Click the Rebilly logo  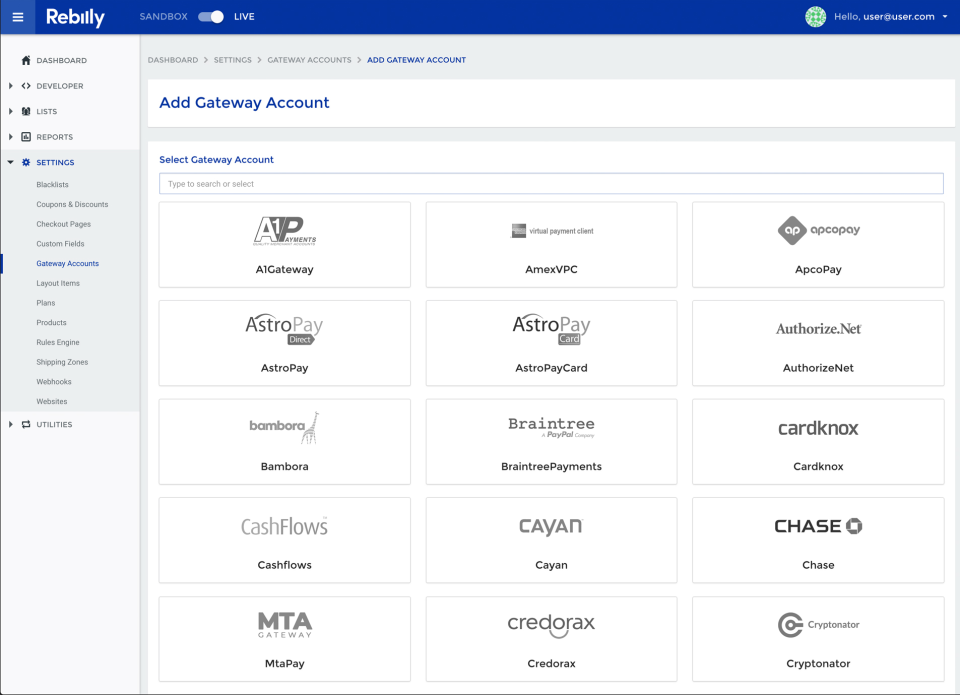click(x=75, y=17)
